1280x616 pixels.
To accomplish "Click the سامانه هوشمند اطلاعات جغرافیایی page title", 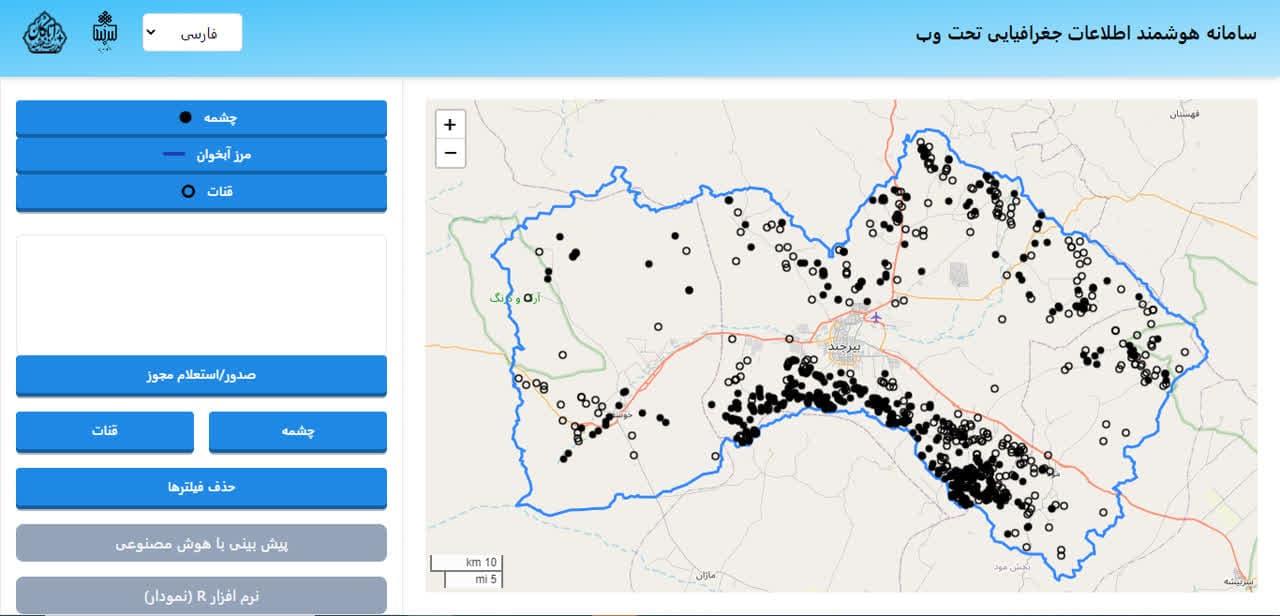I will 1085,33.
